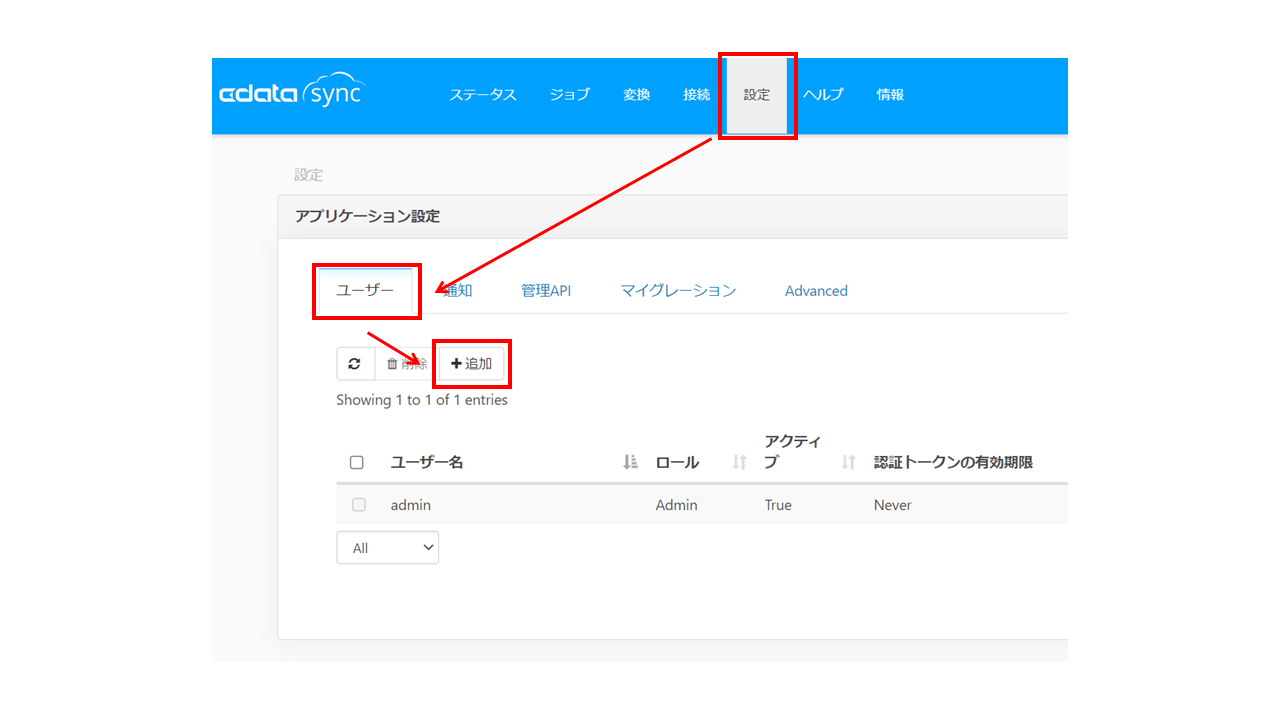Click the Showing 1 to 1 entries text
Image resolution: width=1280 pixels, height=720 pixels.
[422, 400]
